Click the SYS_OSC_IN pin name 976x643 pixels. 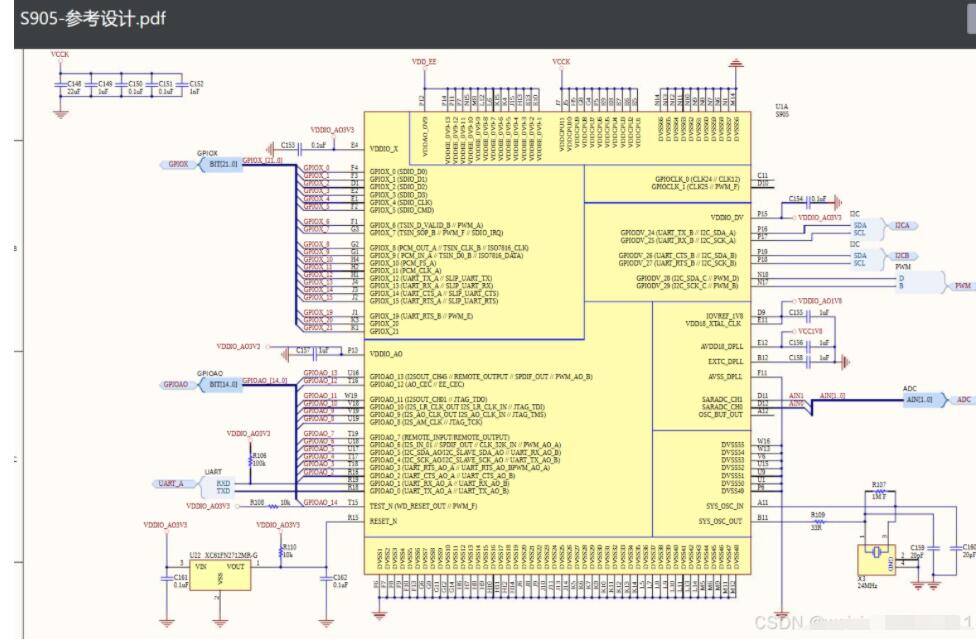[x=725, y=507]
